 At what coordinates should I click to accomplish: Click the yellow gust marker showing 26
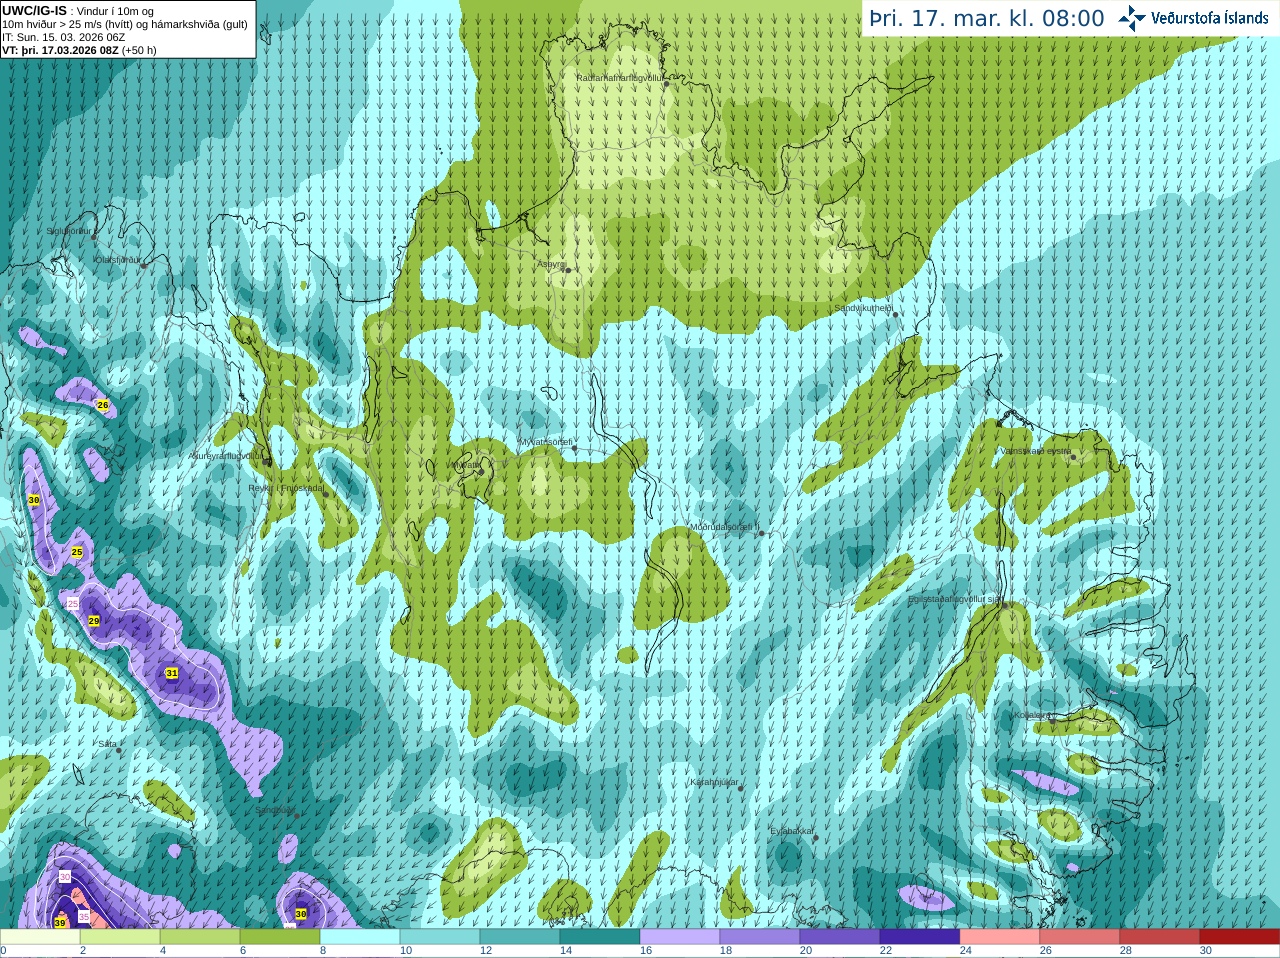point(102,405)
